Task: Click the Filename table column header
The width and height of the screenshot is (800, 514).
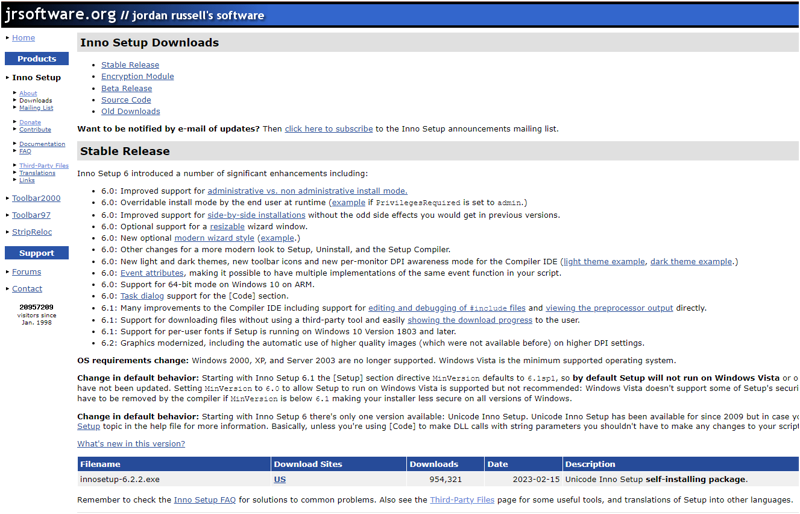Action: (x=174, y=464)
